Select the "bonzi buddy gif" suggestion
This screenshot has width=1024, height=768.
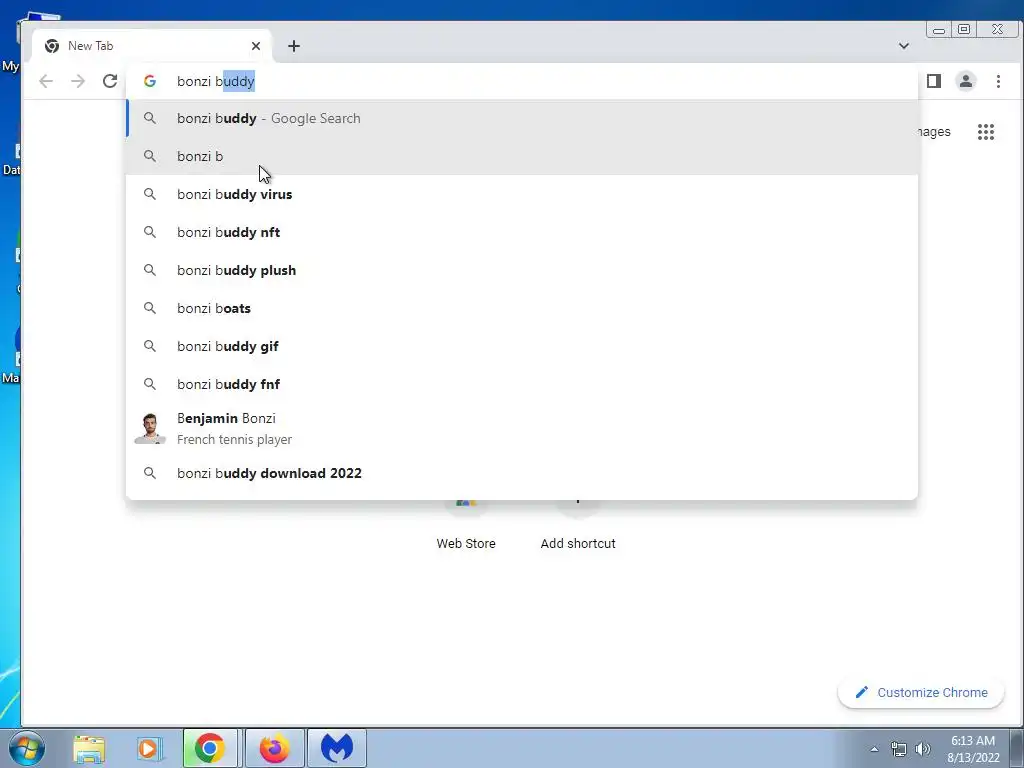pos(522,345)
